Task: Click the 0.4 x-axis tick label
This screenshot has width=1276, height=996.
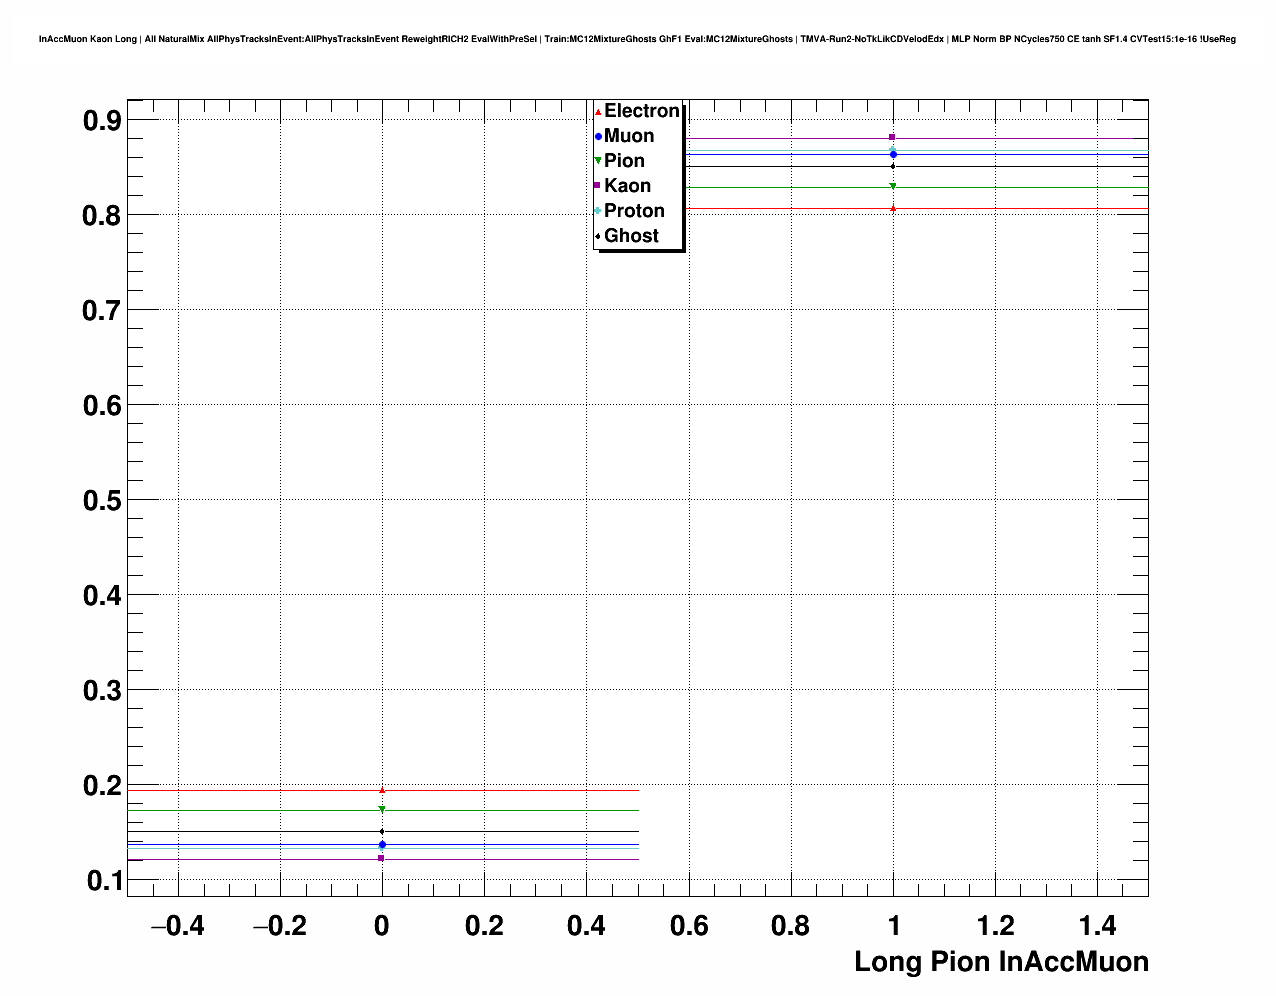Action: [586, 926]
